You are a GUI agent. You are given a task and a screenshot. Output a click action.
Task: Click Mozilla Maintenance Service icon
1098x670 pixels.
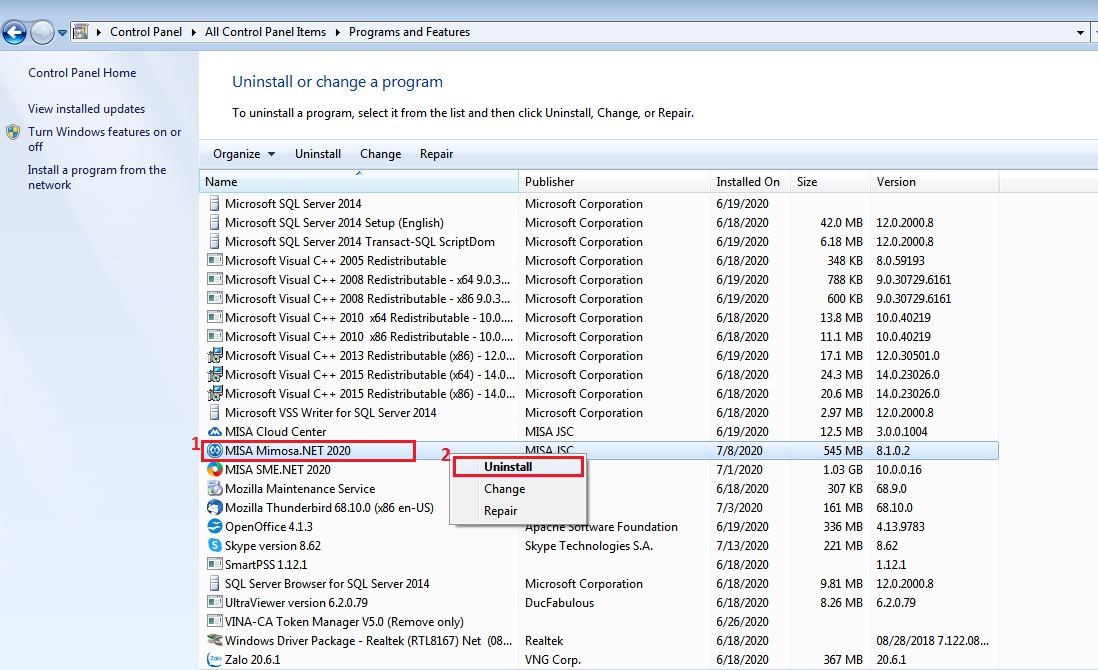click(x=214, y=488)
